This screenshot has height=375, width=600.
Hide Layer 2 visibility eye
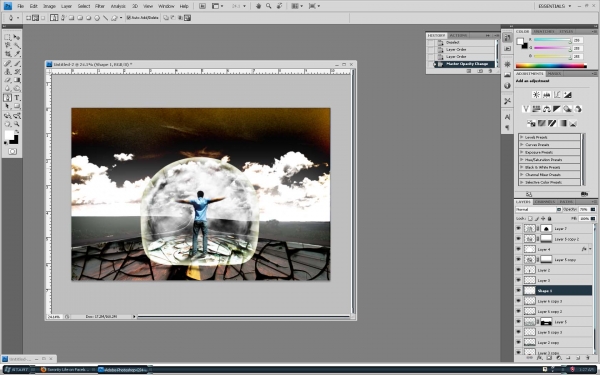click(x=518, y=270)
